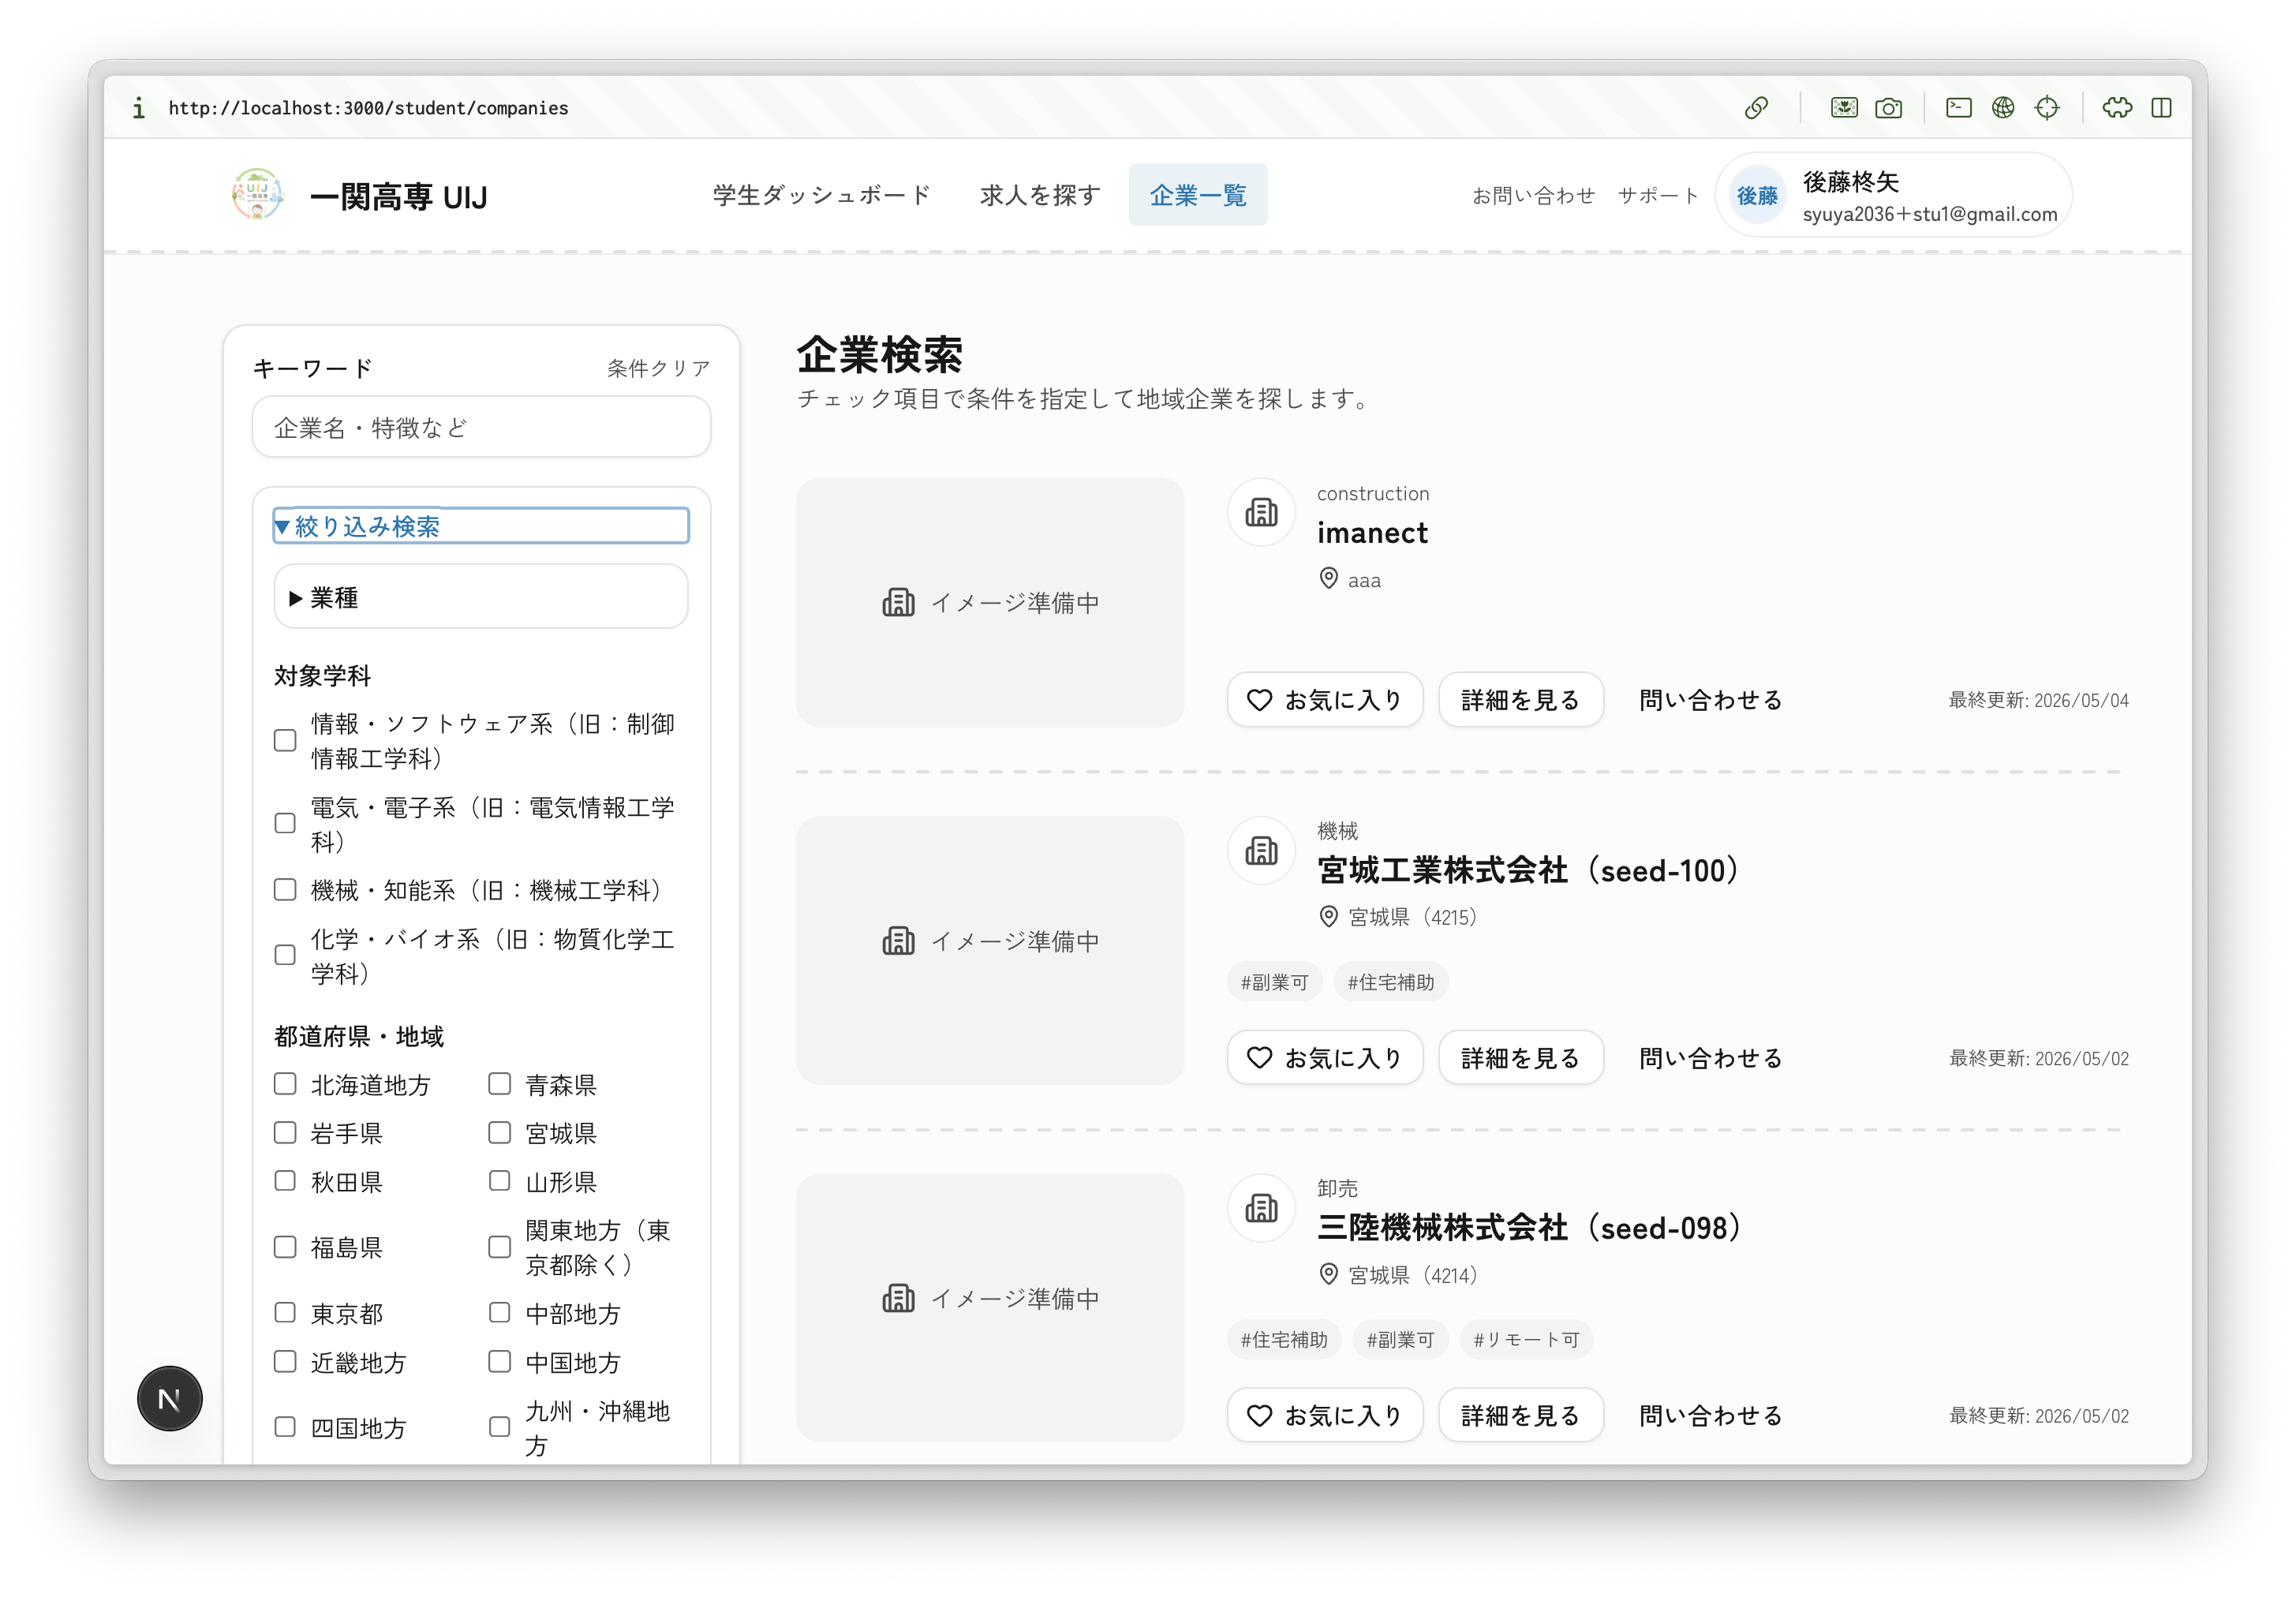Click 問い合わせる for 三陸機械株式会社

pyautogui.click(x=1711, y=1416)
